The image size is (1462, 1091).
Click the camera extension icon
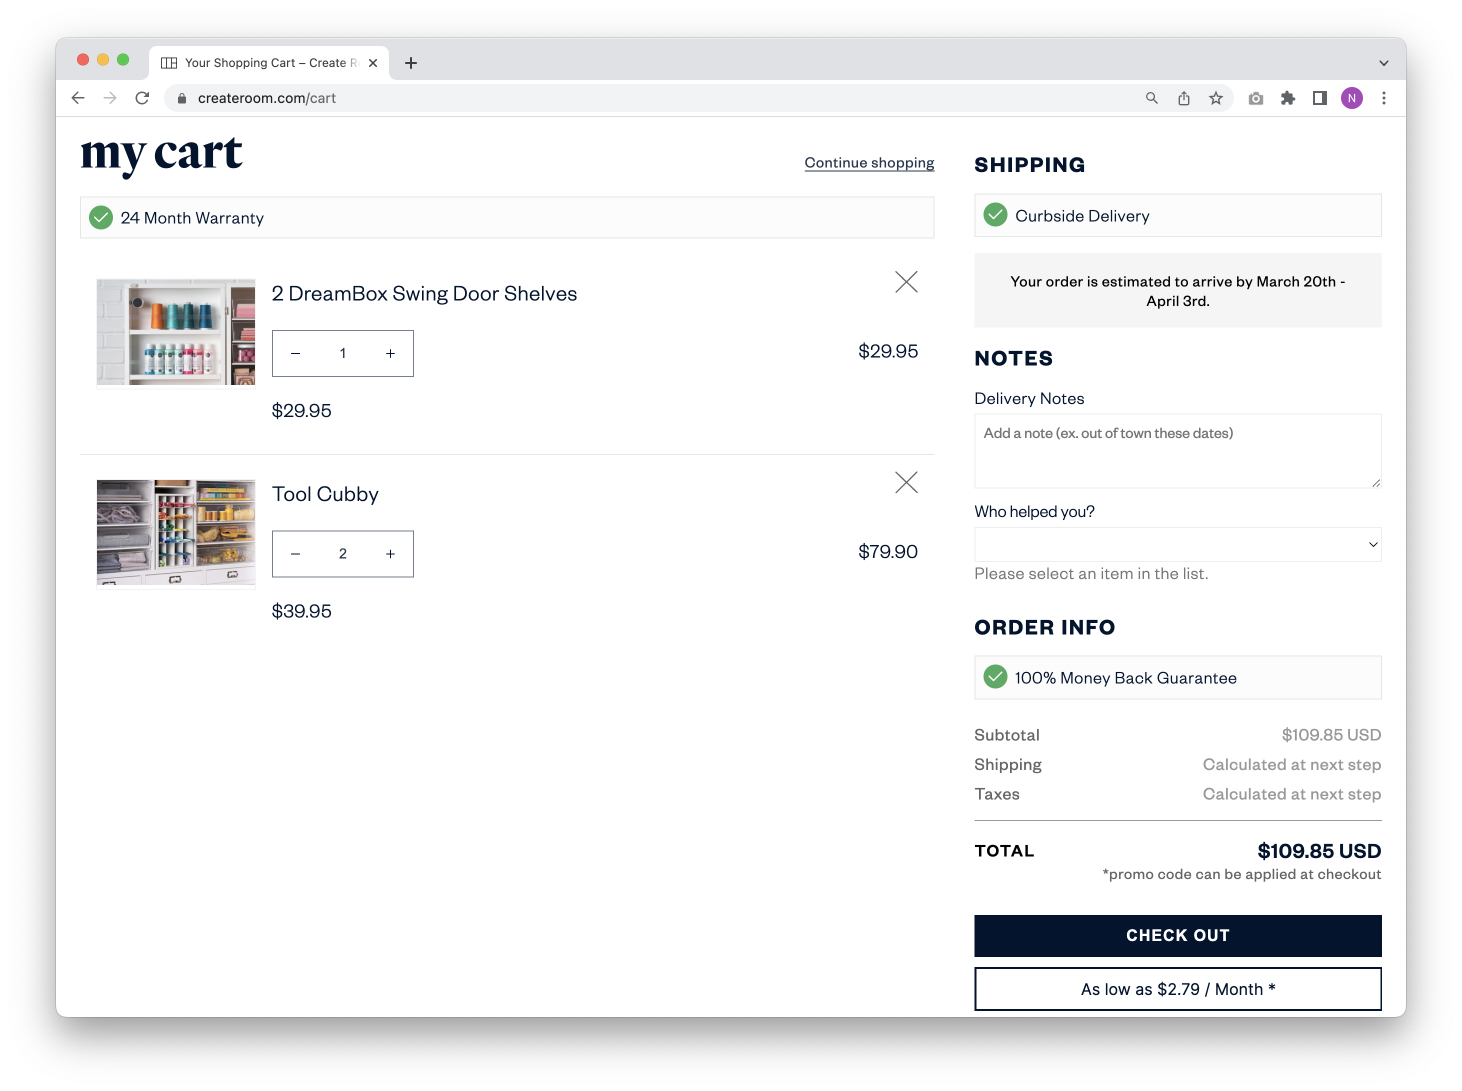coord(1256,98)
